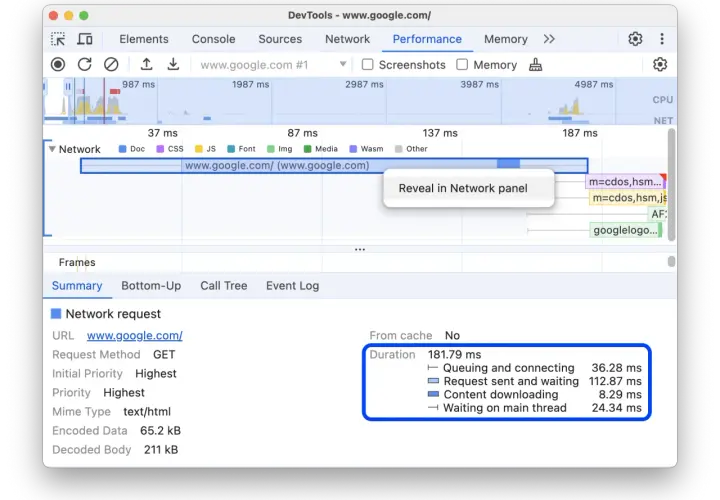Open the www.google.com/ URL link
The width and height of the screenshot is (720, 500).
[x=135, y=336]
